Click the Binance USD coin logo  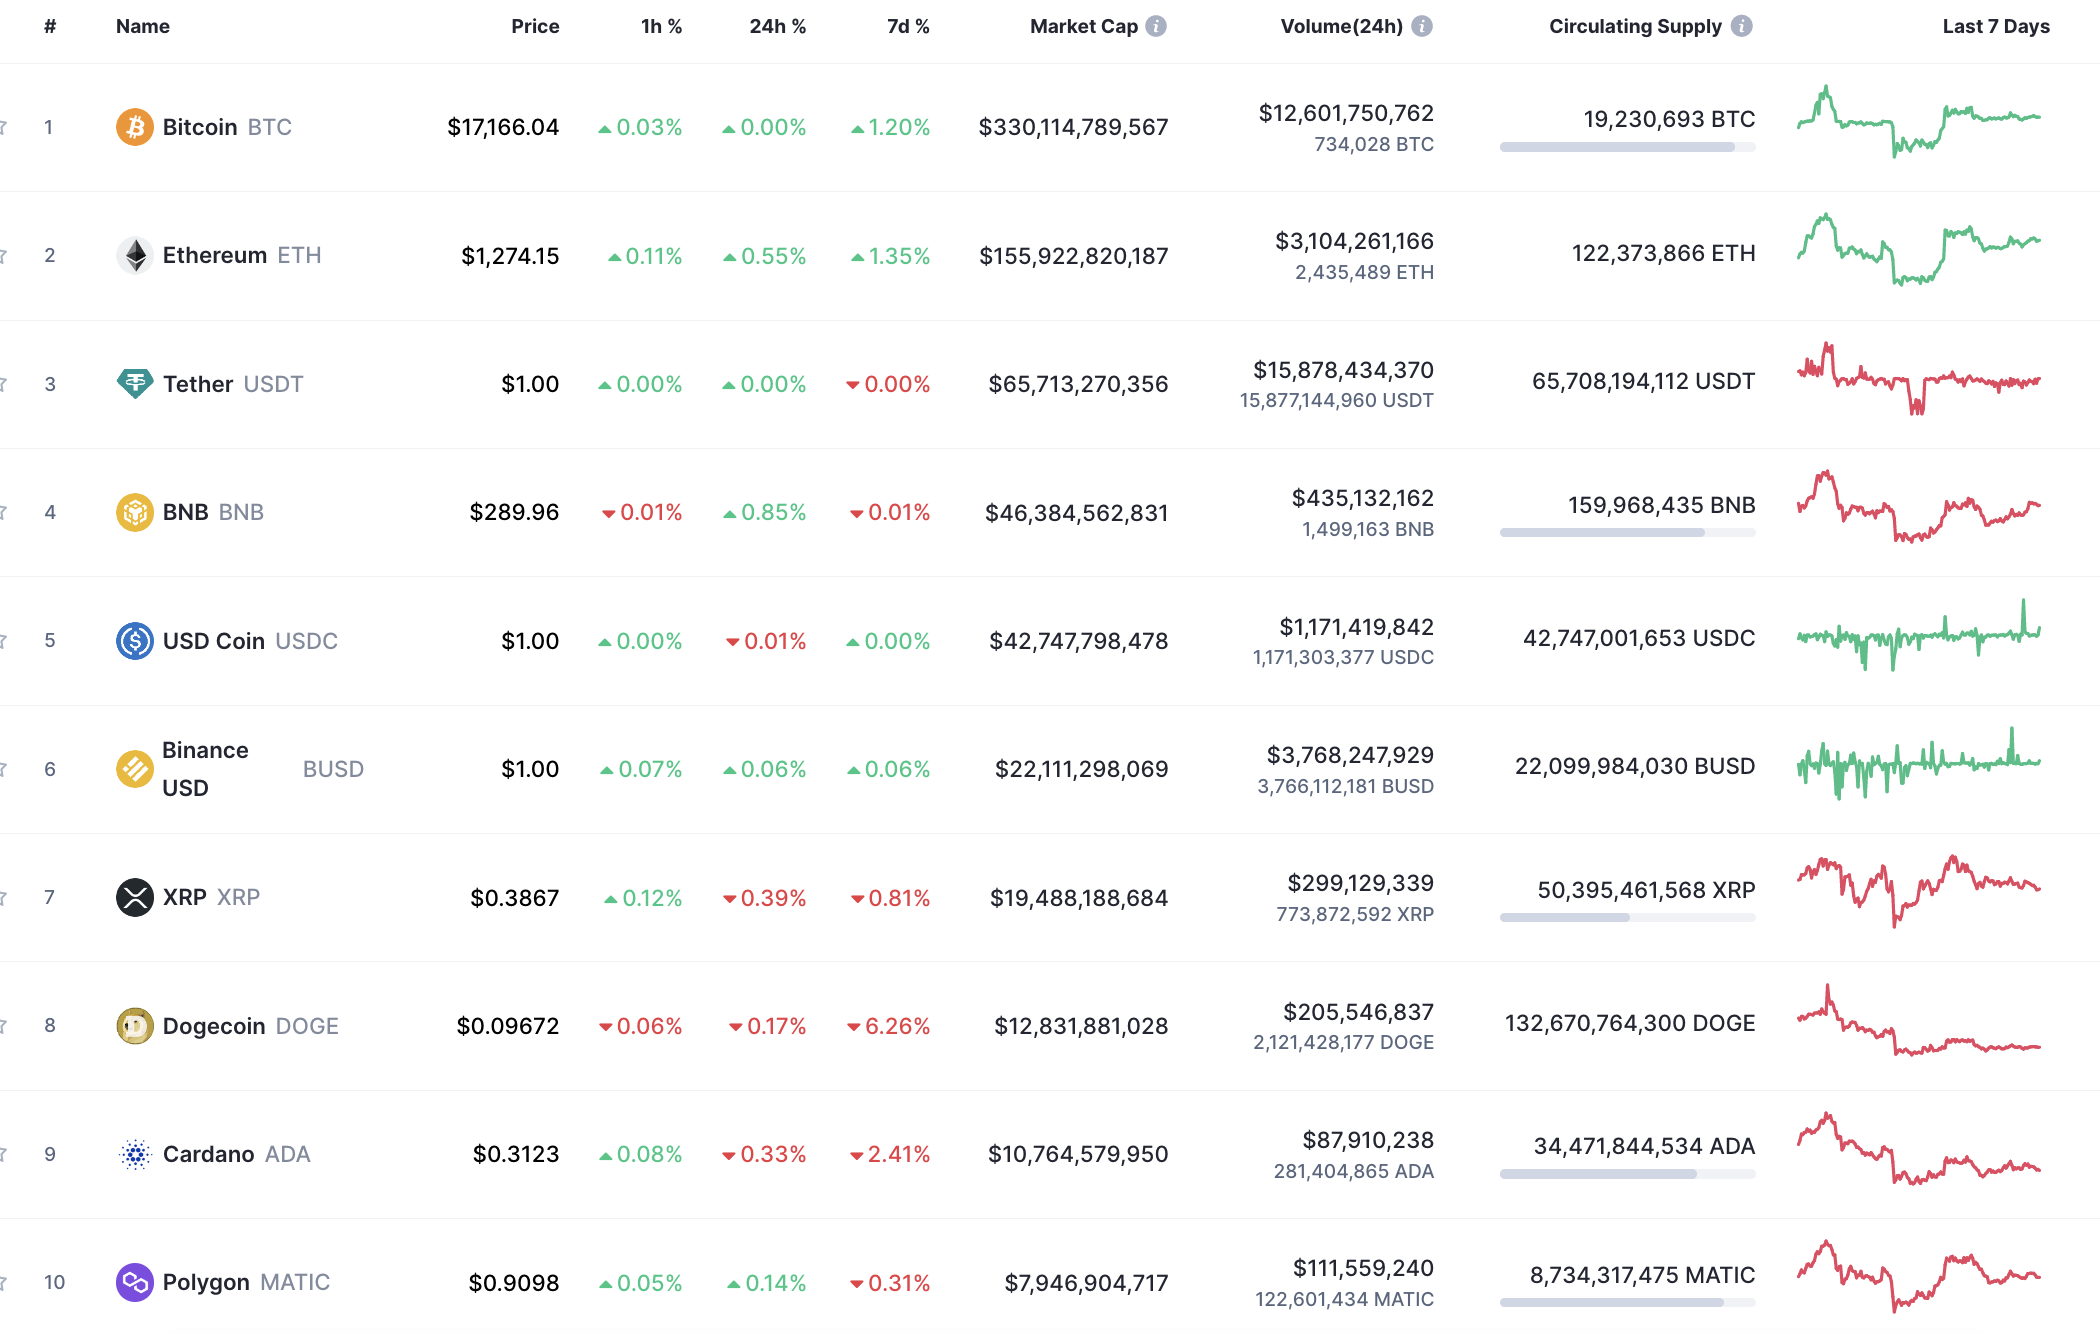pos(133,768)
